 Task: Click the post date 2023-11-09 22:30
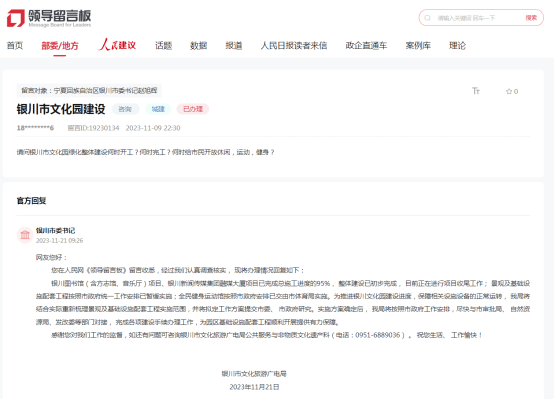point(153,128)
